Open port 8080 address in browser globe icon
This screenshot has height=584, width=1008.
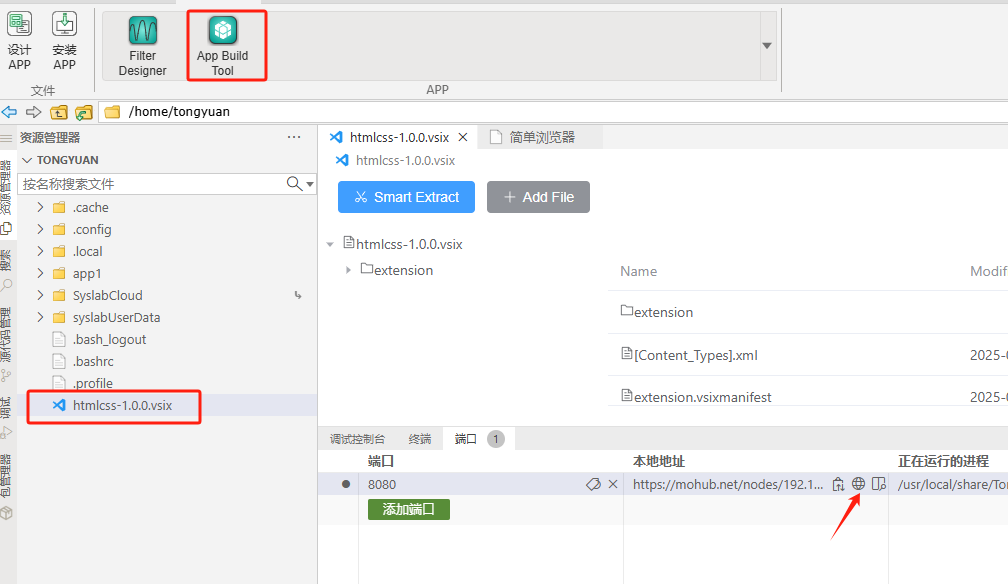coord(858,484)
